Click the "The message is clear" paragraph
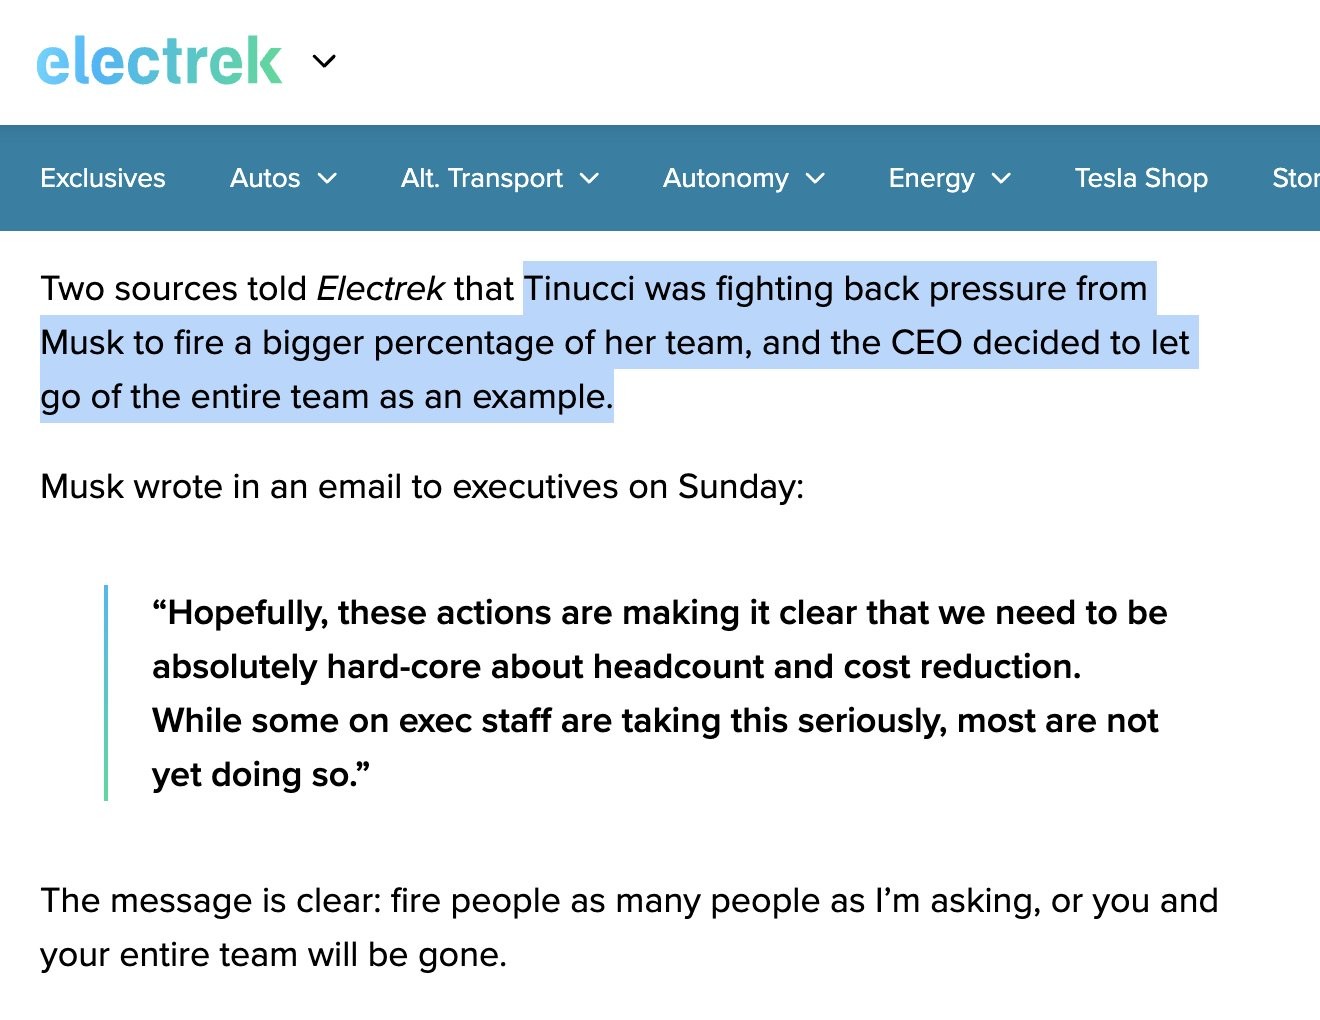 (628, 927)
